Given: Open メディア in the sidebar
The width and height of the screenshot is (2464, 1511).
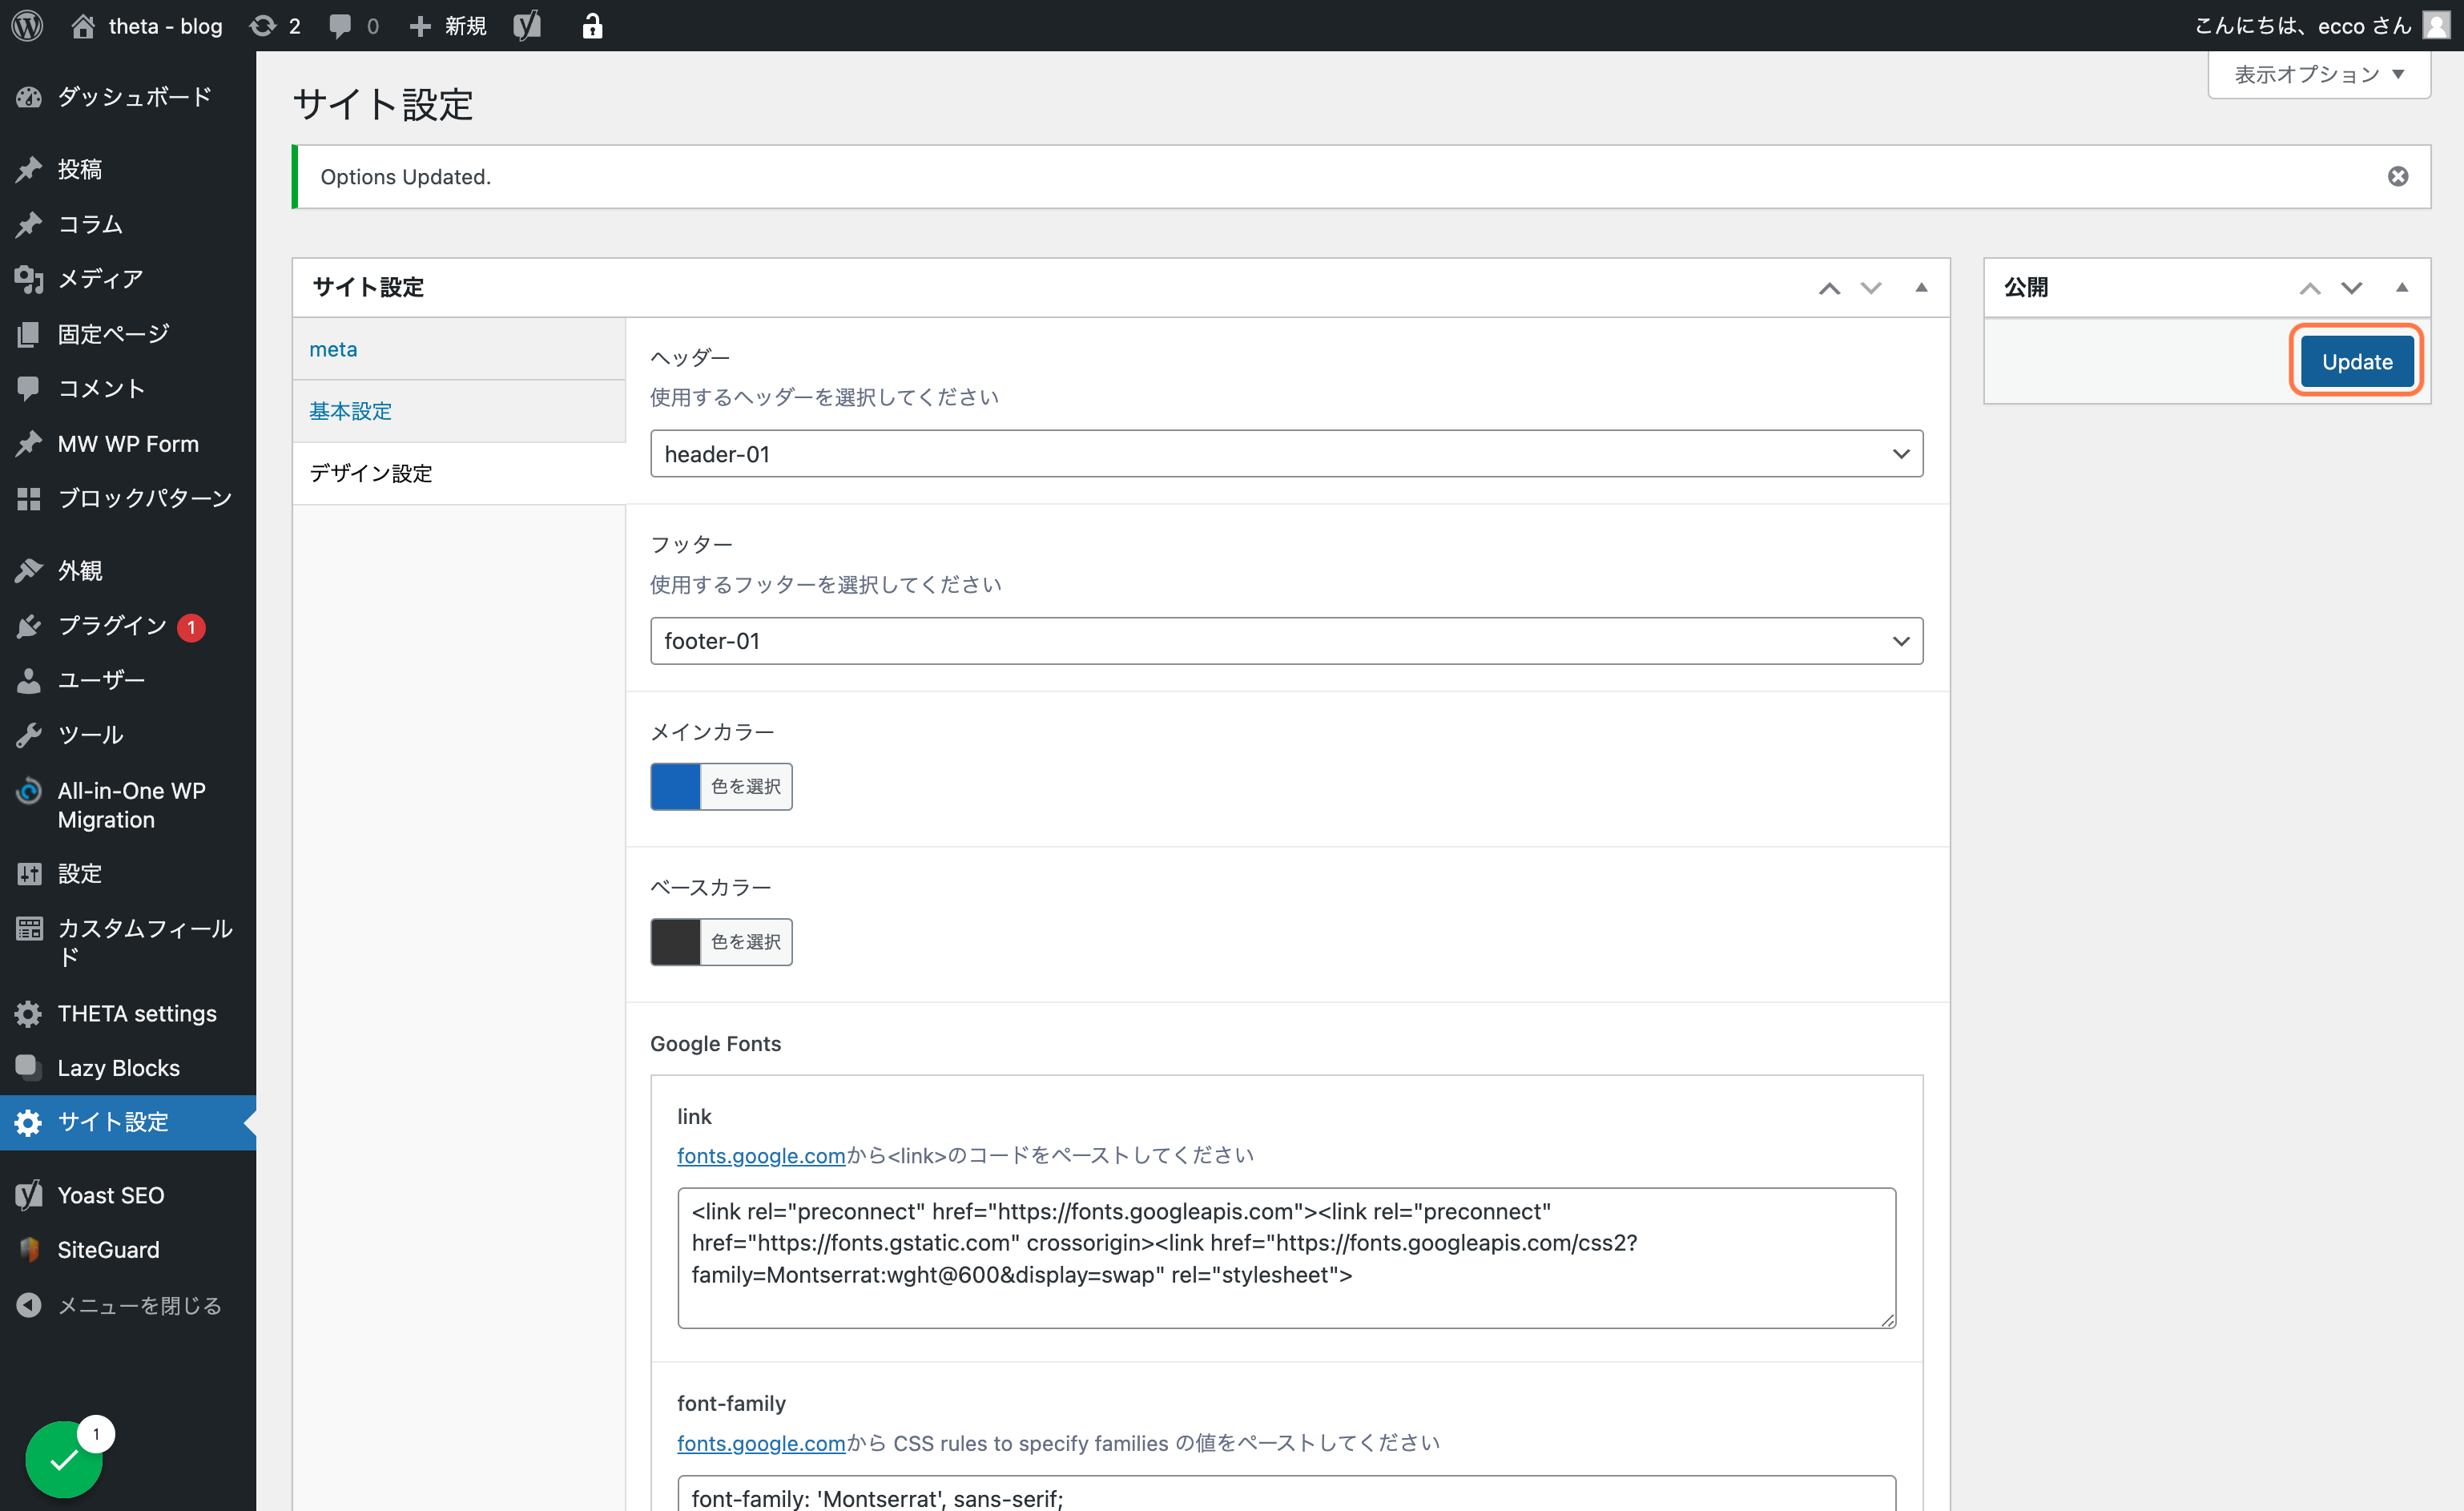Looking at the screenshot, I should click(128, 279).
